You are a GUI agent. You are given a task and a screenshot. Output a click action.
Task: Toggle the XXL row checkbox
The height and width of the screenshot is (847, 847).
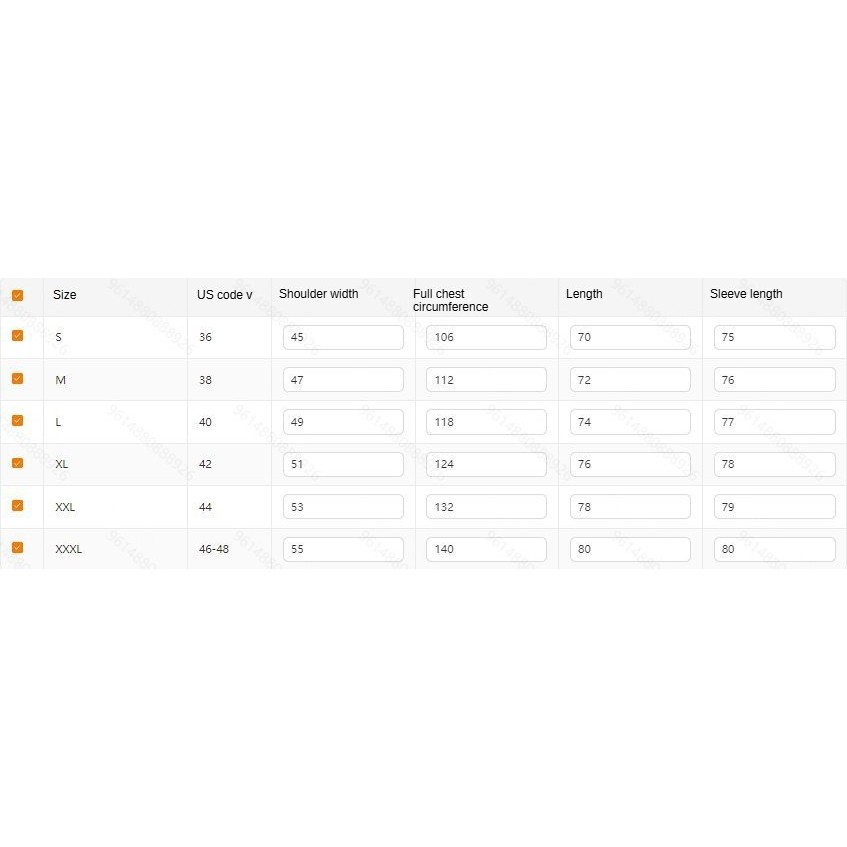17,505
